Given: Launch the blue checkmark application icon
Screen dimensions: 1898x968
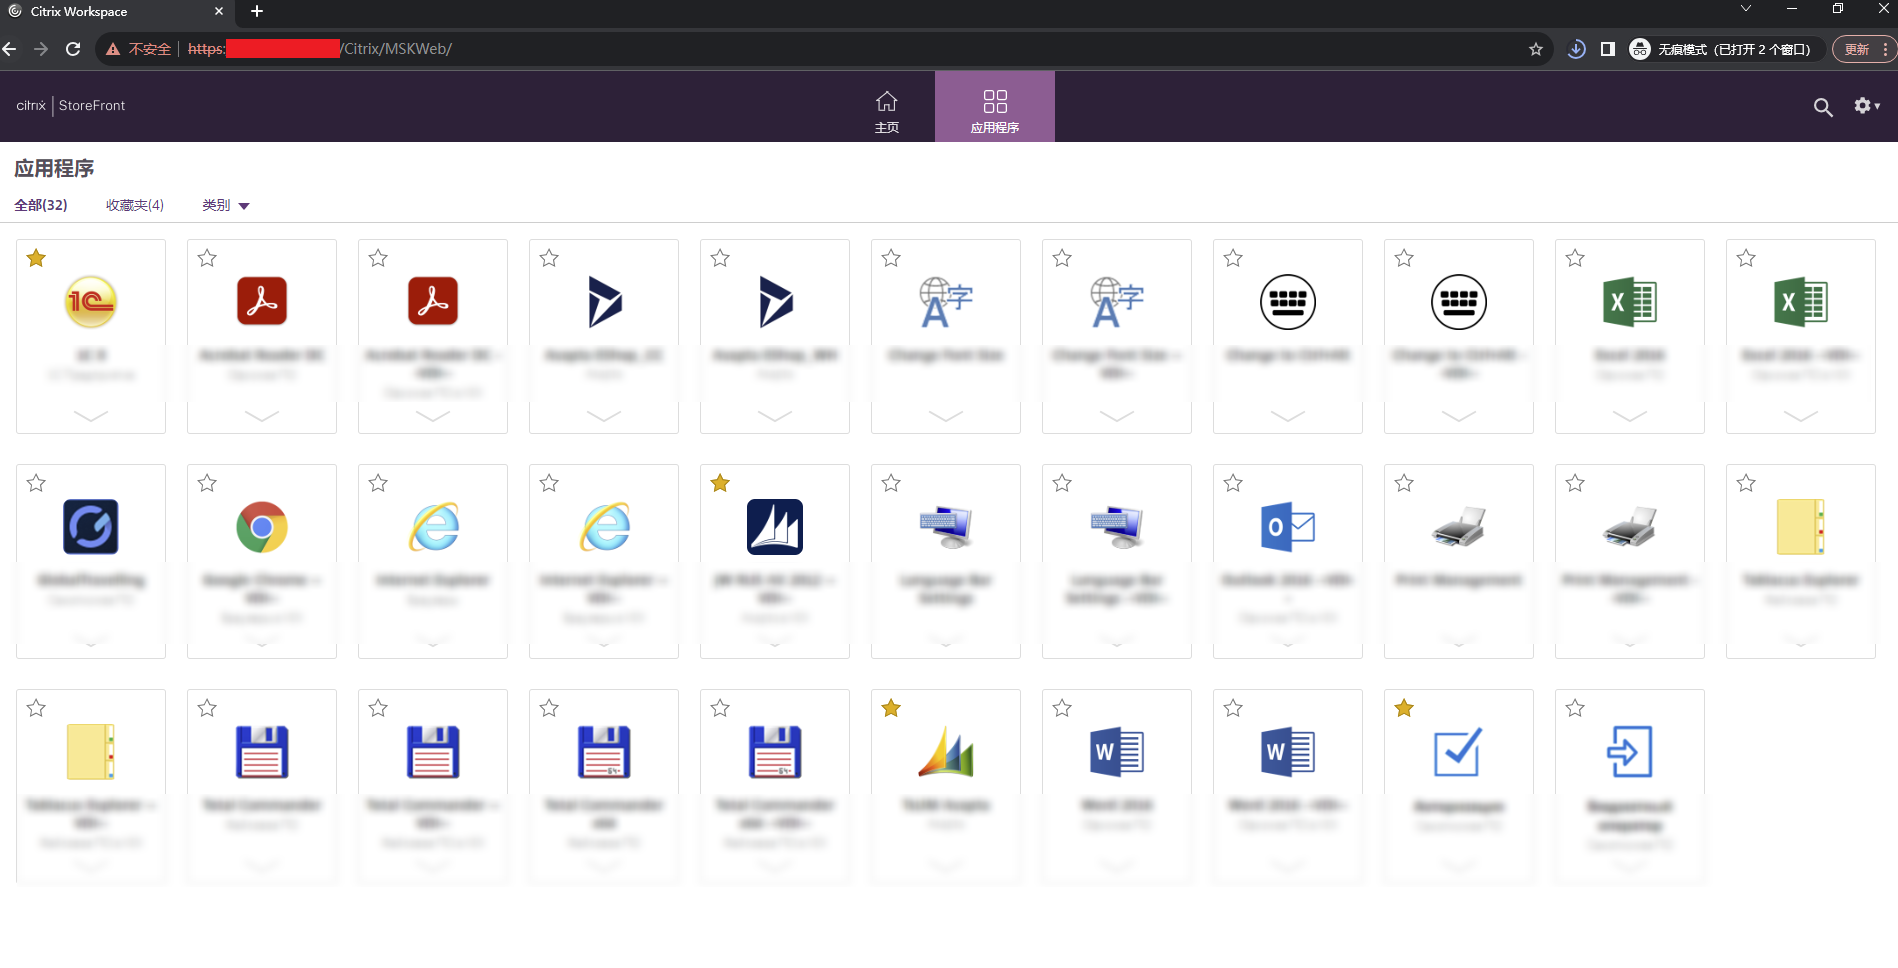Looking at the screenshot, I should pyautogui.click(x=1458, y=752).
